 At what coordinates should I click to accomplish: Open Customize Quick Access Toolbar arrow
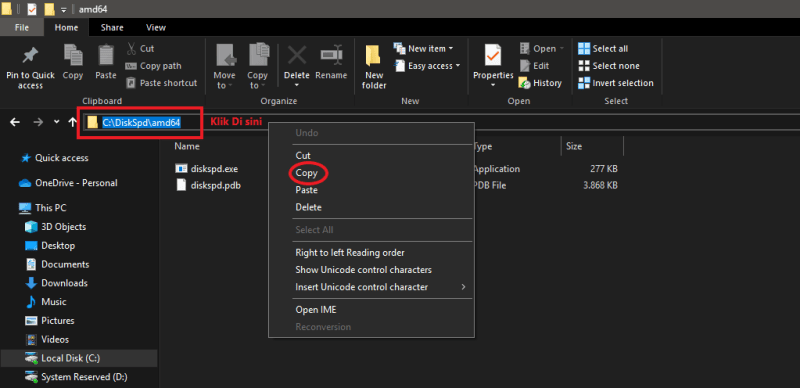tap(64, 9)
